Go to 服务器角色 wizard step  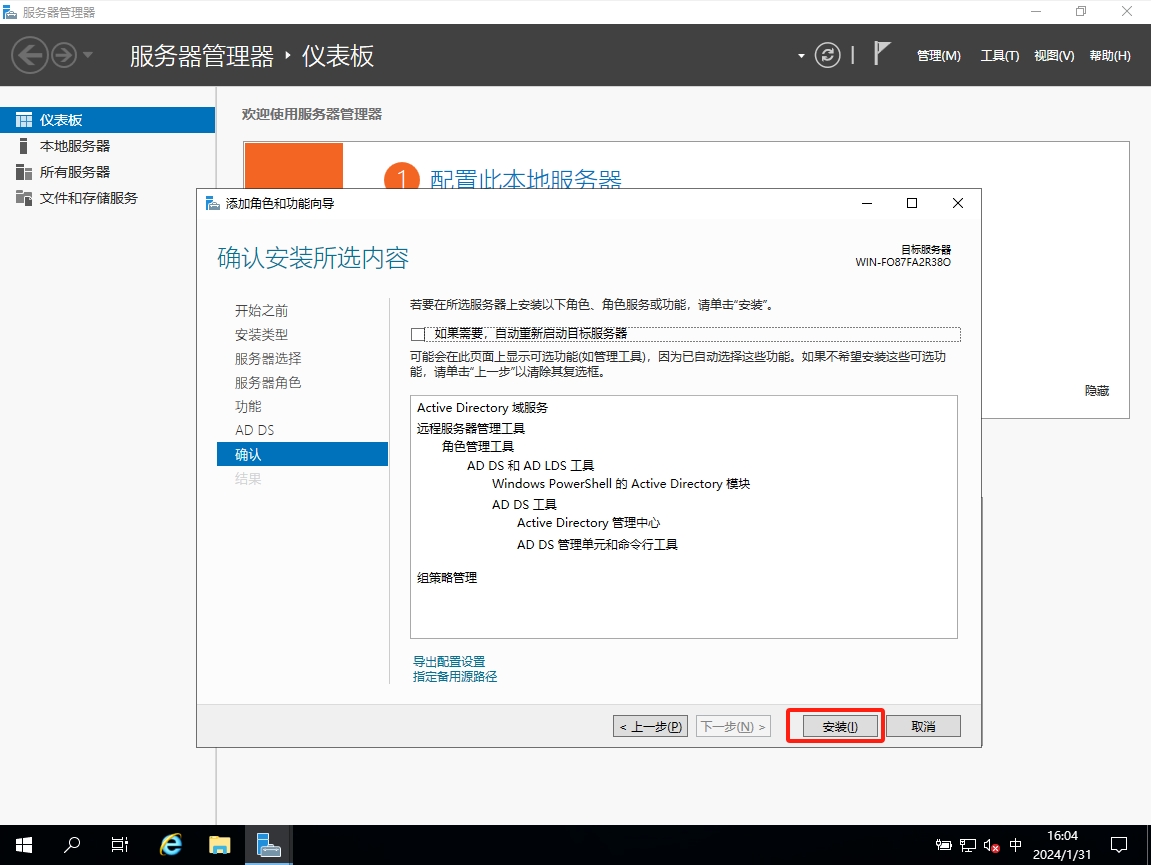(268, 383)
